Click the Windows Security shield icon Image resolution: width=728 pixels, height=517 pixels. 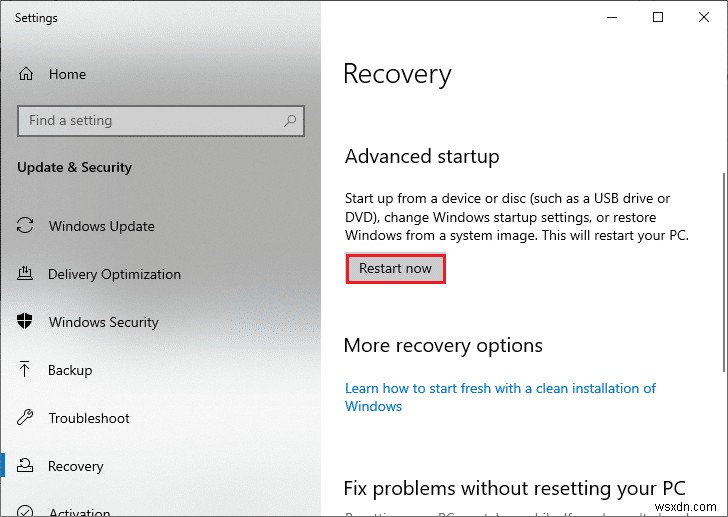(x=26, y=322)
